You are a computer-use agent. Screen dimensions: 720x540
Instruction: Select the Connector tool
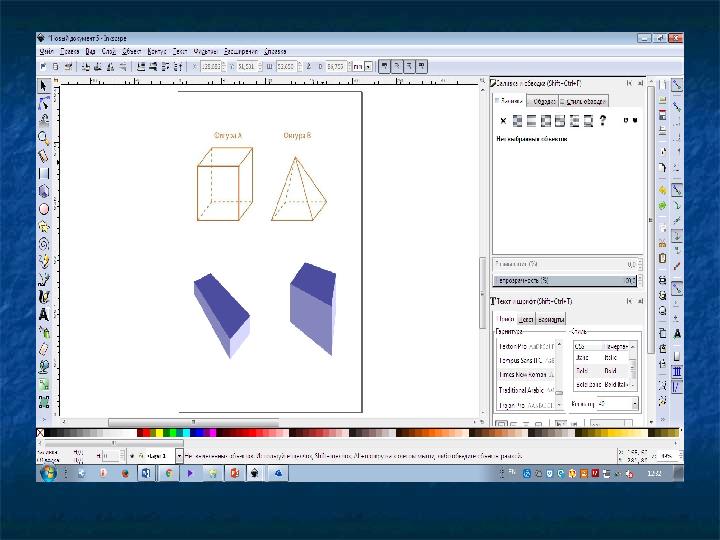click(x=44, y=402)
